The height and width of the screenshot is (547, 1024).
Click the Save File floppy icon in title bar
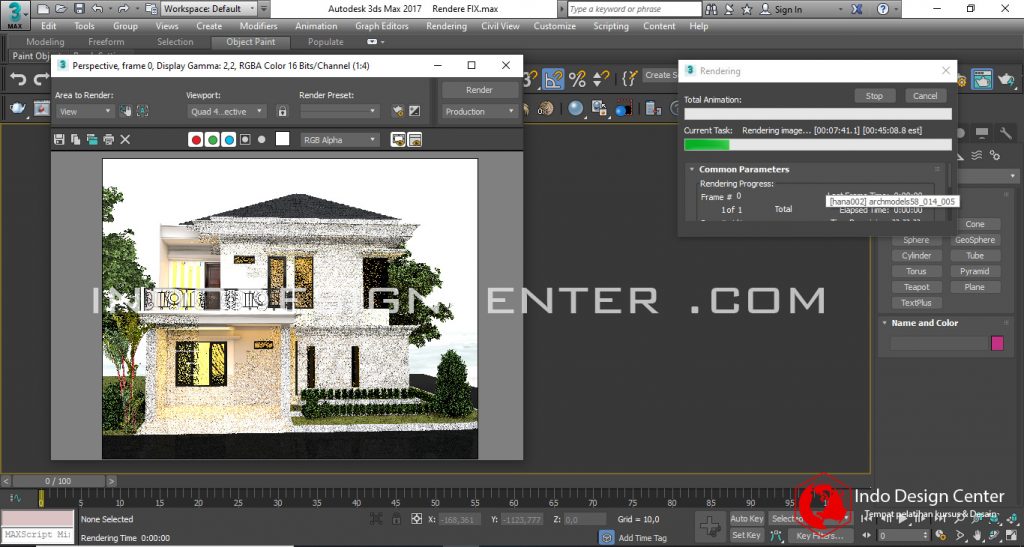point(79,9)
